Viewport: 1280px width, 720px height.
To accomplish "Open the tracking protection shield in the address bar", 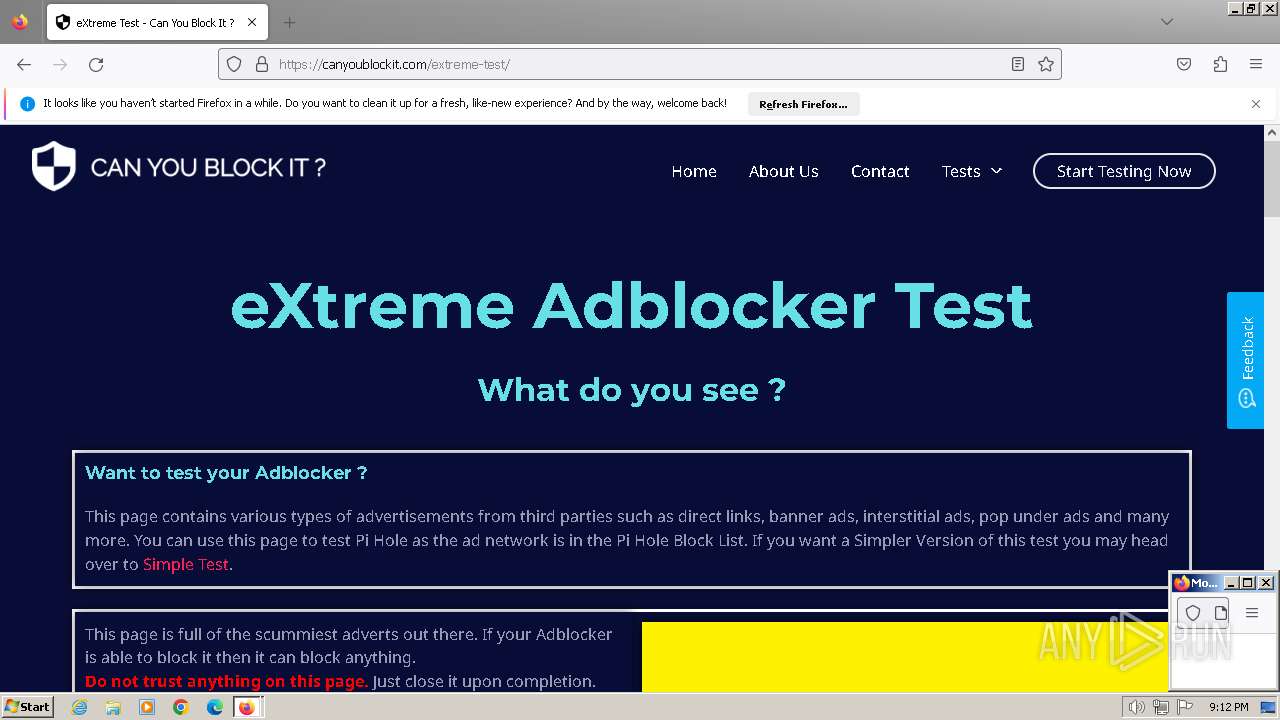I will [x=234, y=64].
